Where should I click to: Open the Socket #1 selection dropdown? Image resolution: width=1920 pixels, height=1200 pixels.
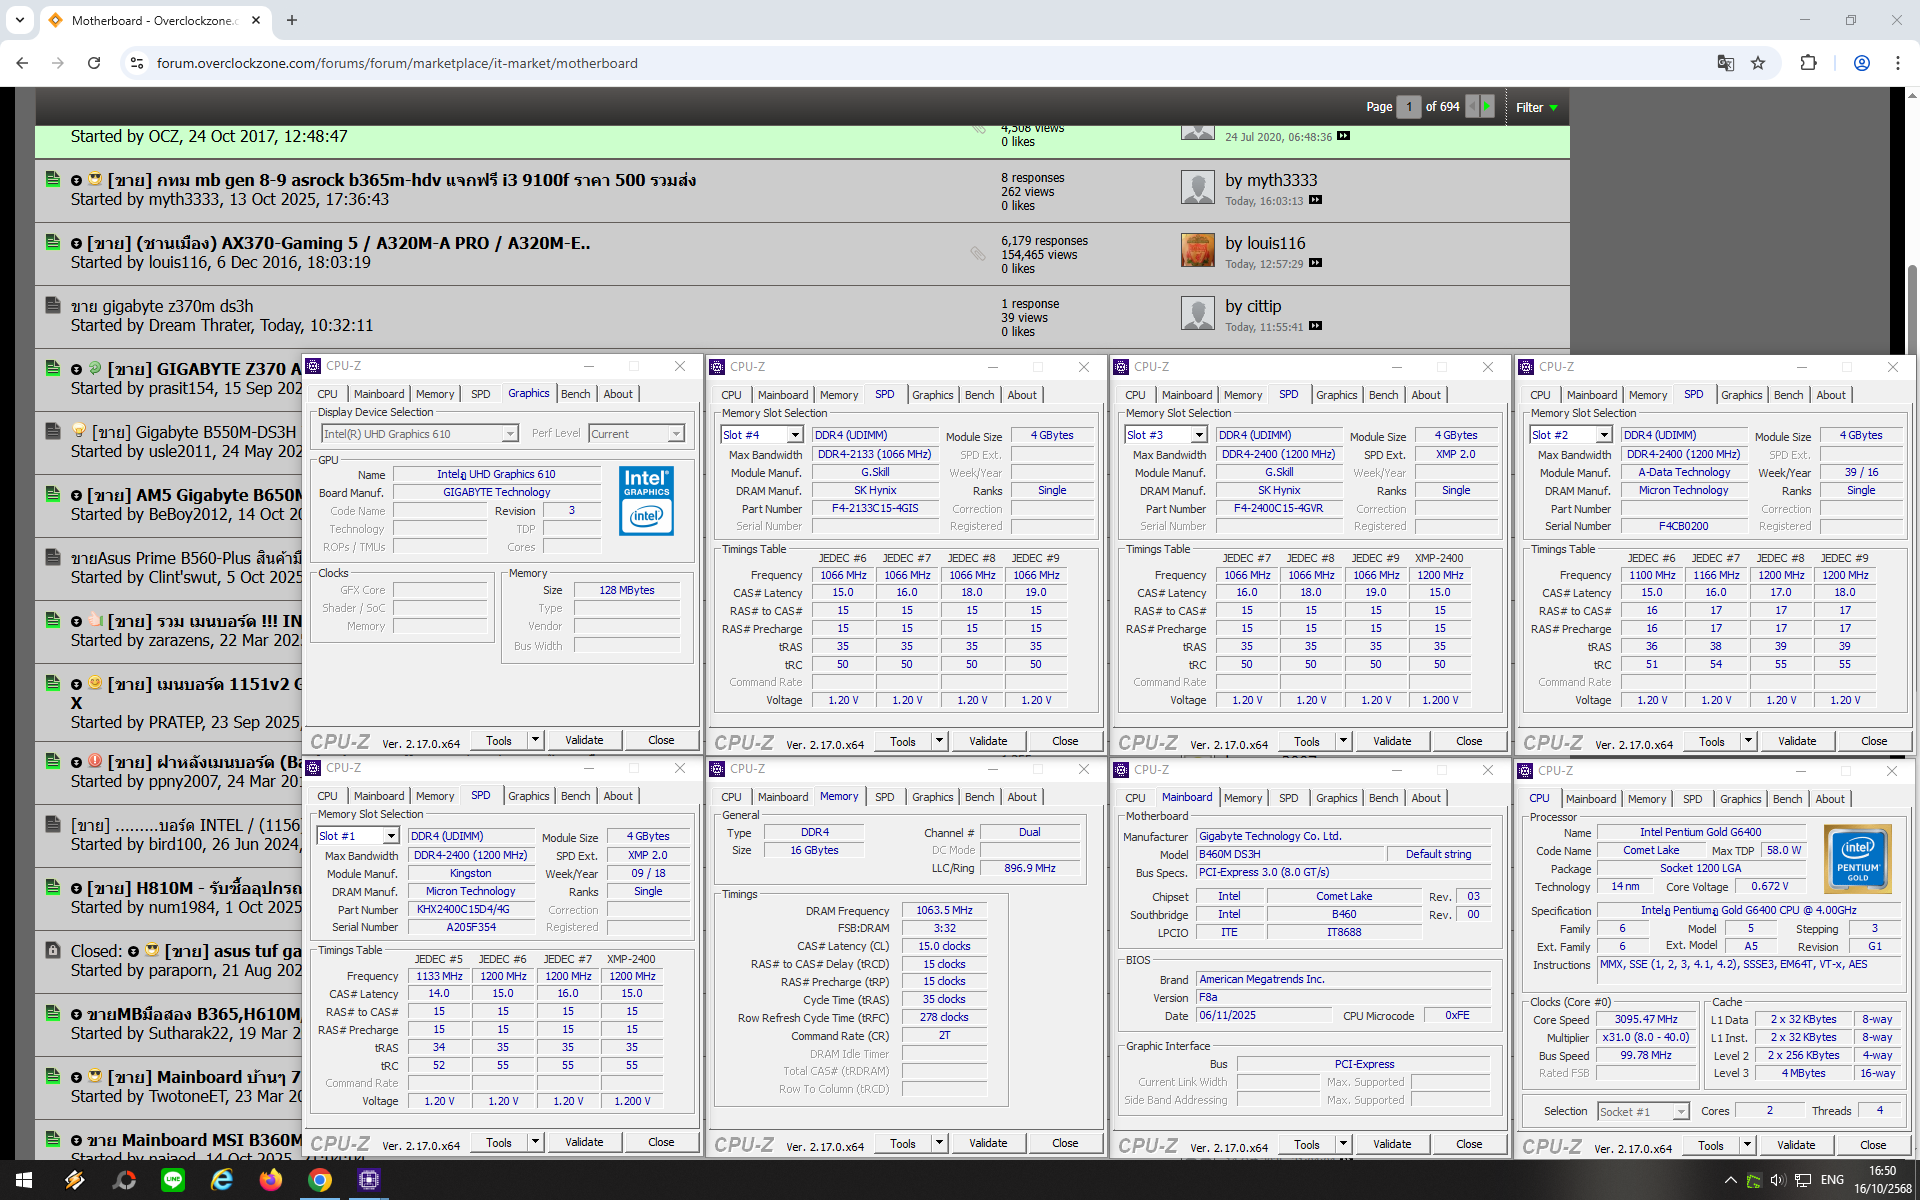[x=1681, y=1112]
